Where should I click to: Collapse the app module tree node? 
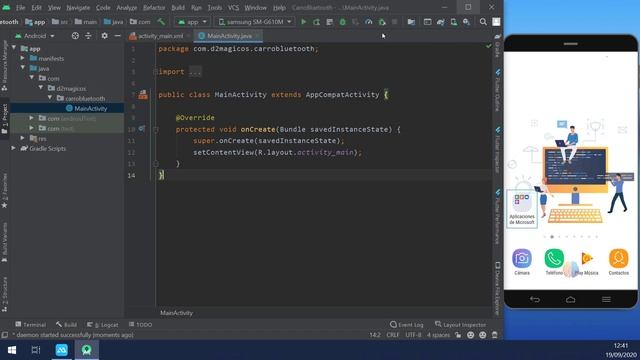pos(14,48)
